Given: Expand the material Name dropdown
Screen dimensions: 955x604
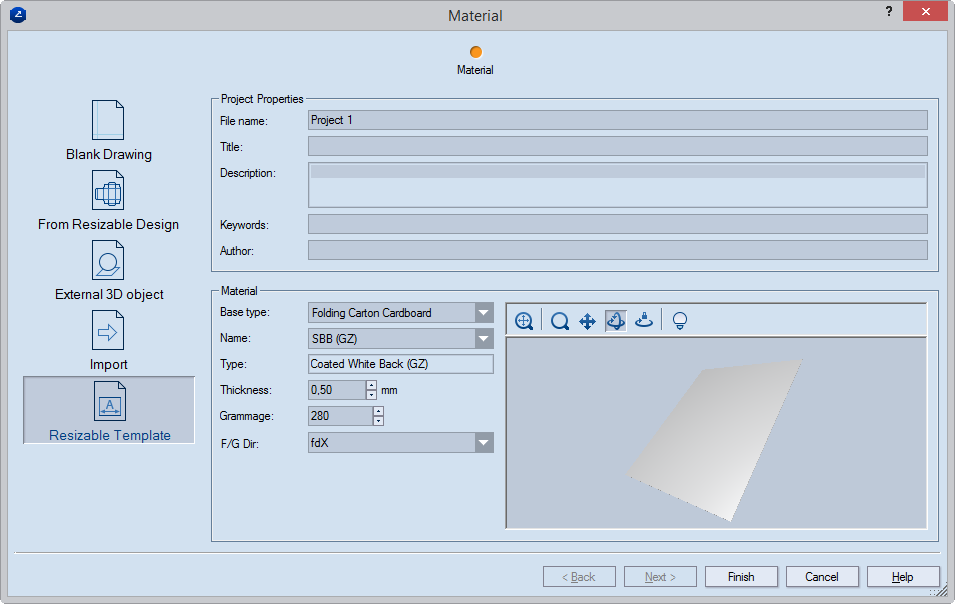Looking at the screenshot, I should [x=484, y=339].
